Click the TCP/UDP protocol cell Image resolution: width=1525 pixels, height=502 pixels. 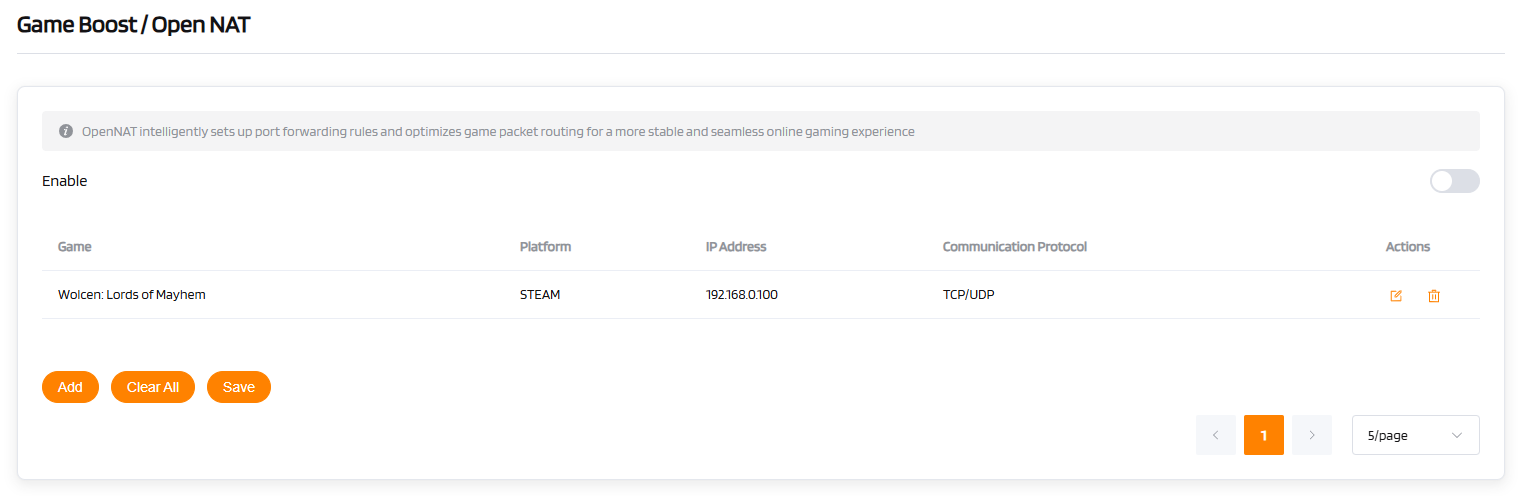pos(968,295)
